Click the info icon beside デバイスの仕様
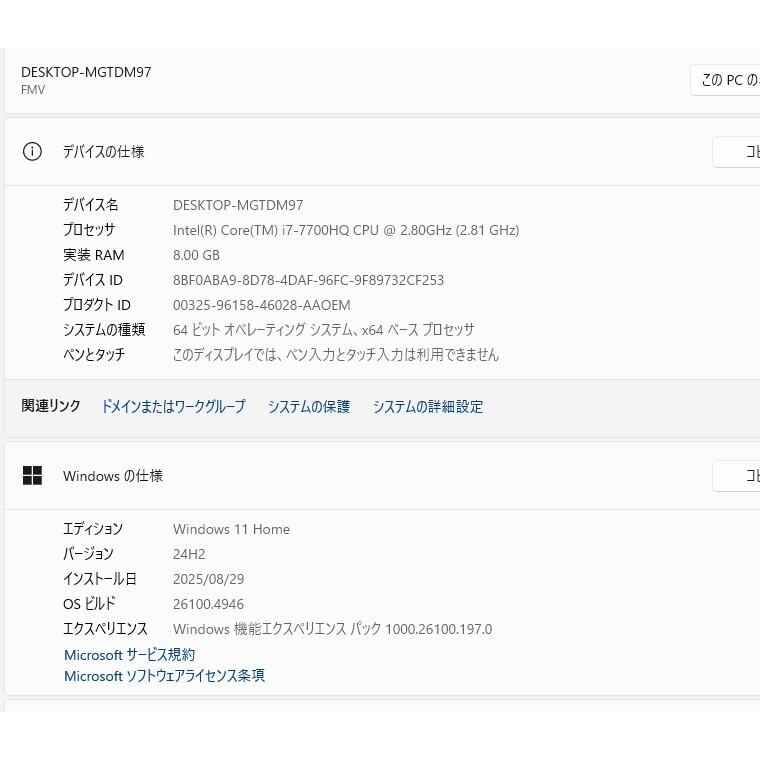This screenshot has width=760, height=760. [32, 152]
